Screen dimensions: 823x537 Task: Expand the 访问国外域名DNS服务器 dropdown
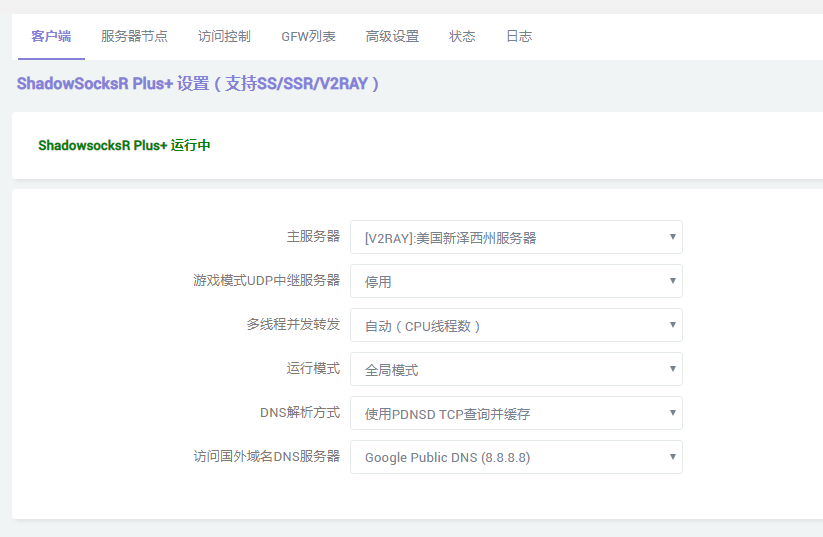[x=516, y=457]
